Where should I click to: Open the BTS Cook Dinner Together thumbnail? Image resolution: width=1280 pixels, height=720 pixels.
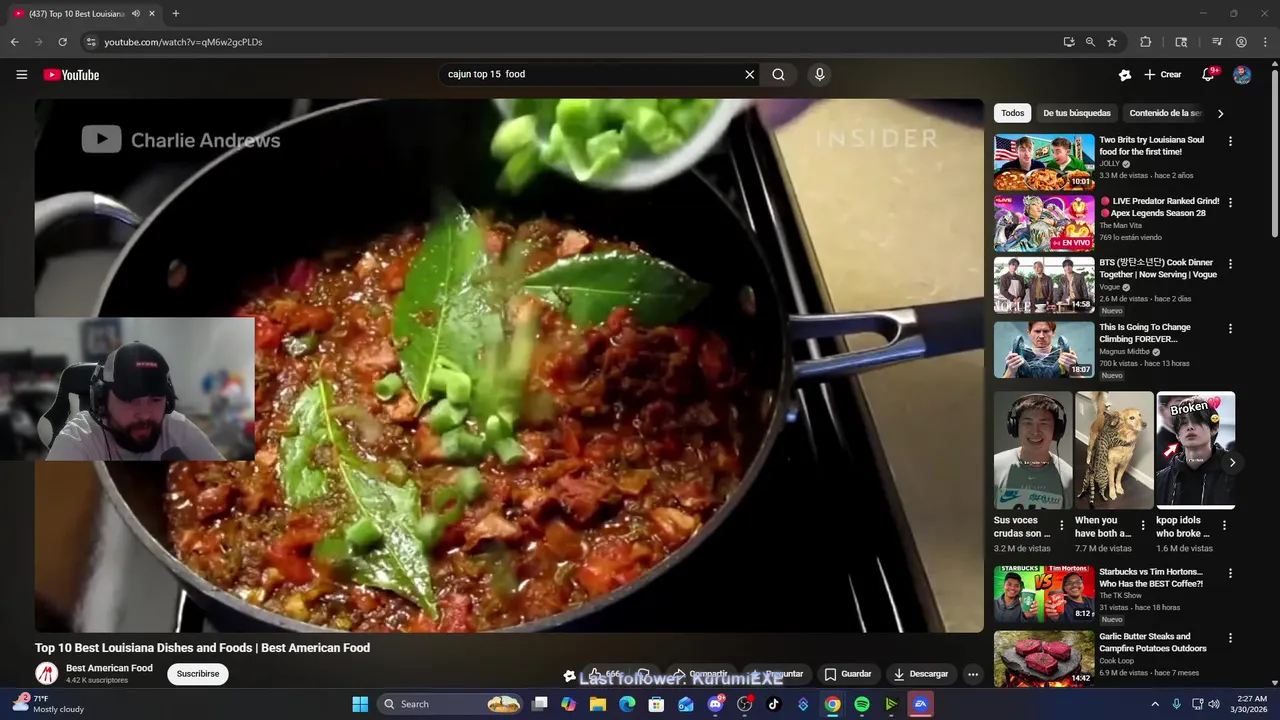[x=1044, y=285]
